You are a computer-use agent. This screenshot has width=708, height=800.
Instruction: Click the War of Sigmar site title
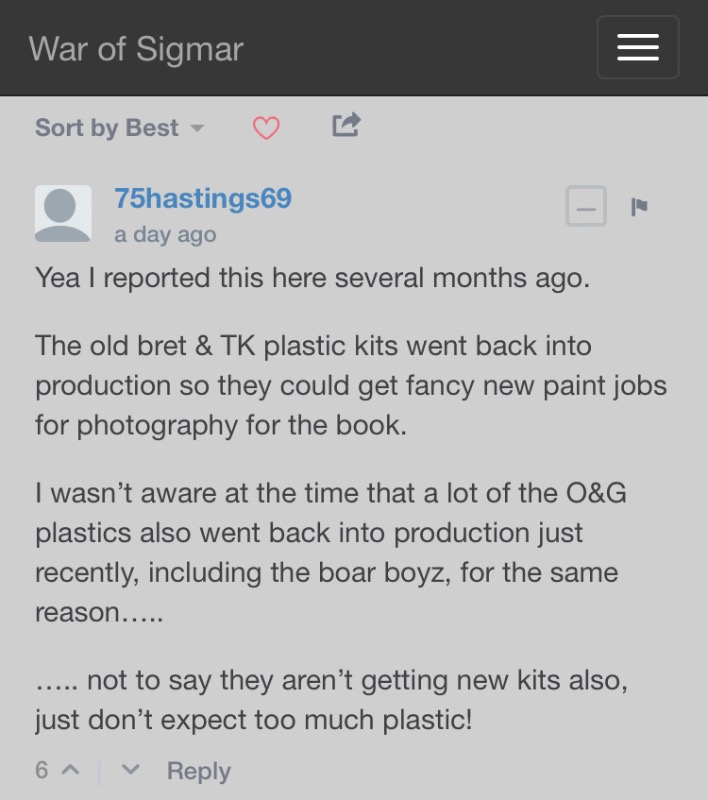[x=136, y=49]
